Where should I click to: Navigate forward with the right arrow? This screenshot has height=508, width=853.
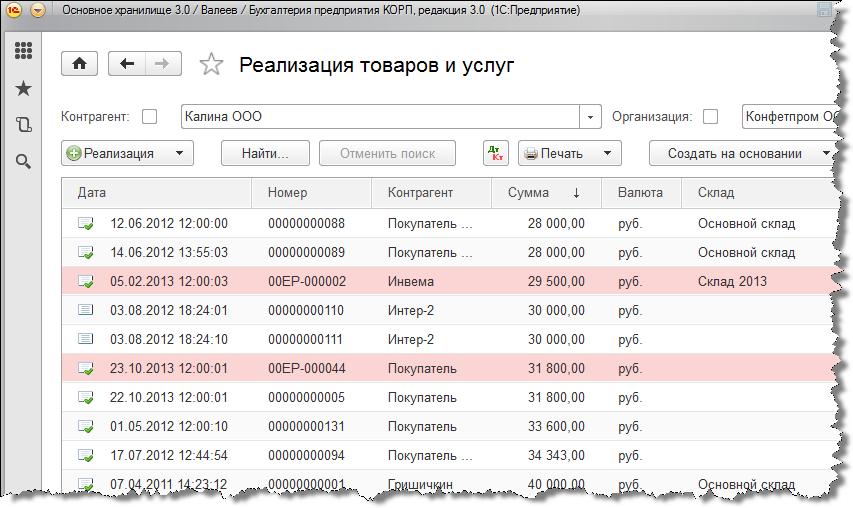pos(163,64)
